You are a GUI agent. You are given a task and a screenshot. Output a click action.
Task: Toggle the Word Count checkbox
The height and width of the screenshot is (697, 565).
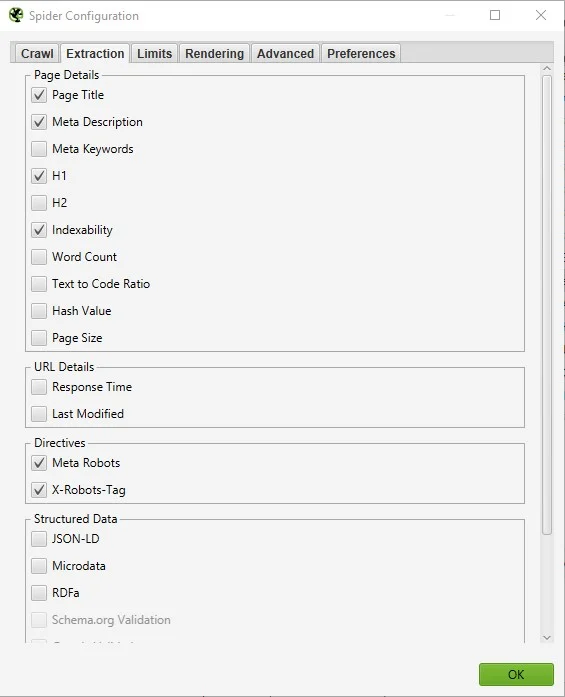point(39,257)
